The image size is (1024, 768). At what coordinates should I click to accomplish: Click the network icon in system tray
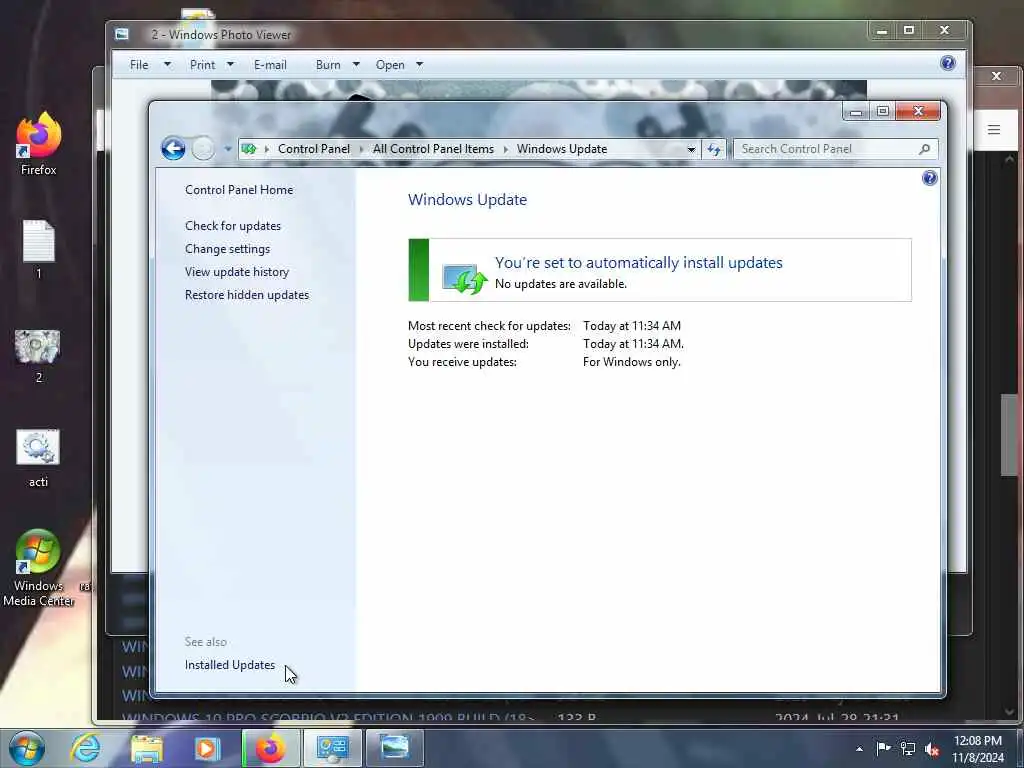click(x=908, y=748)
